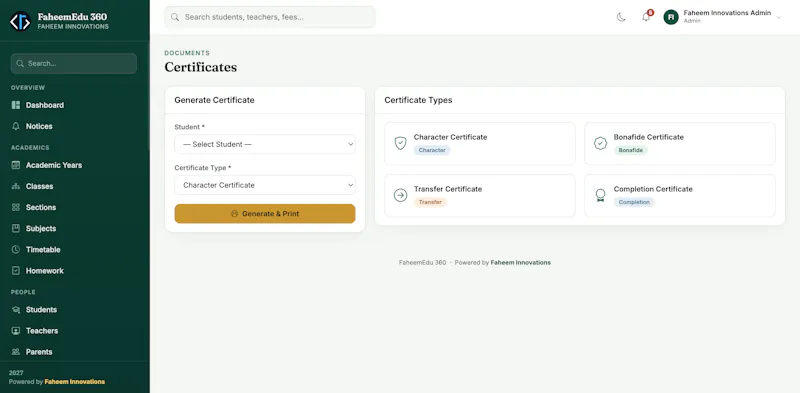Click the FaheemEdu 360 logo icon

(x=20, y=21)
